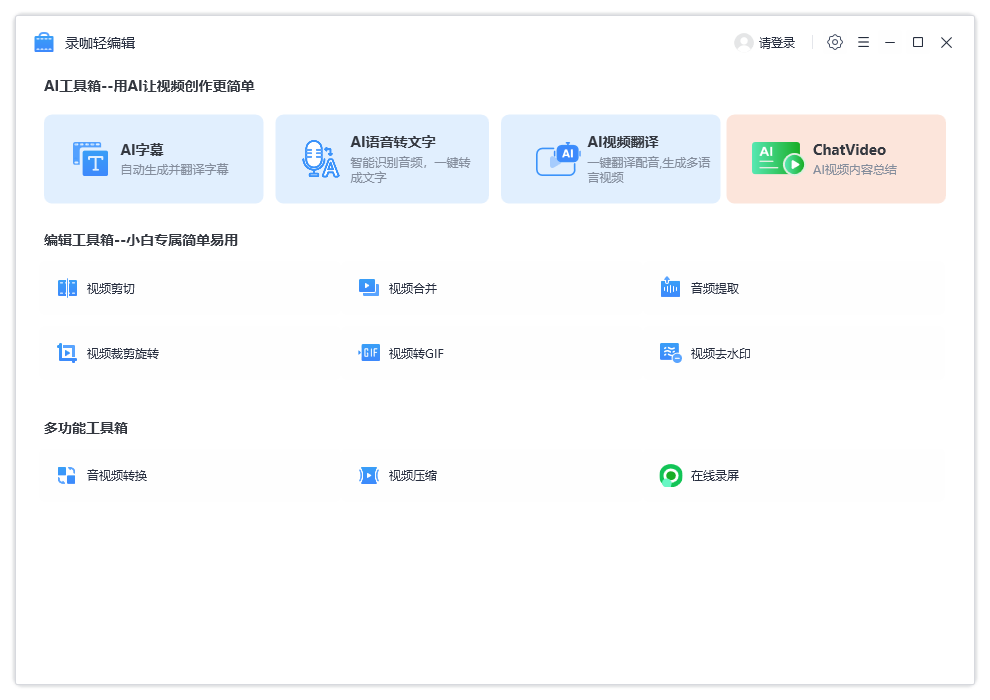Select the 视频剪切 video cutting icon

point(67,287)
